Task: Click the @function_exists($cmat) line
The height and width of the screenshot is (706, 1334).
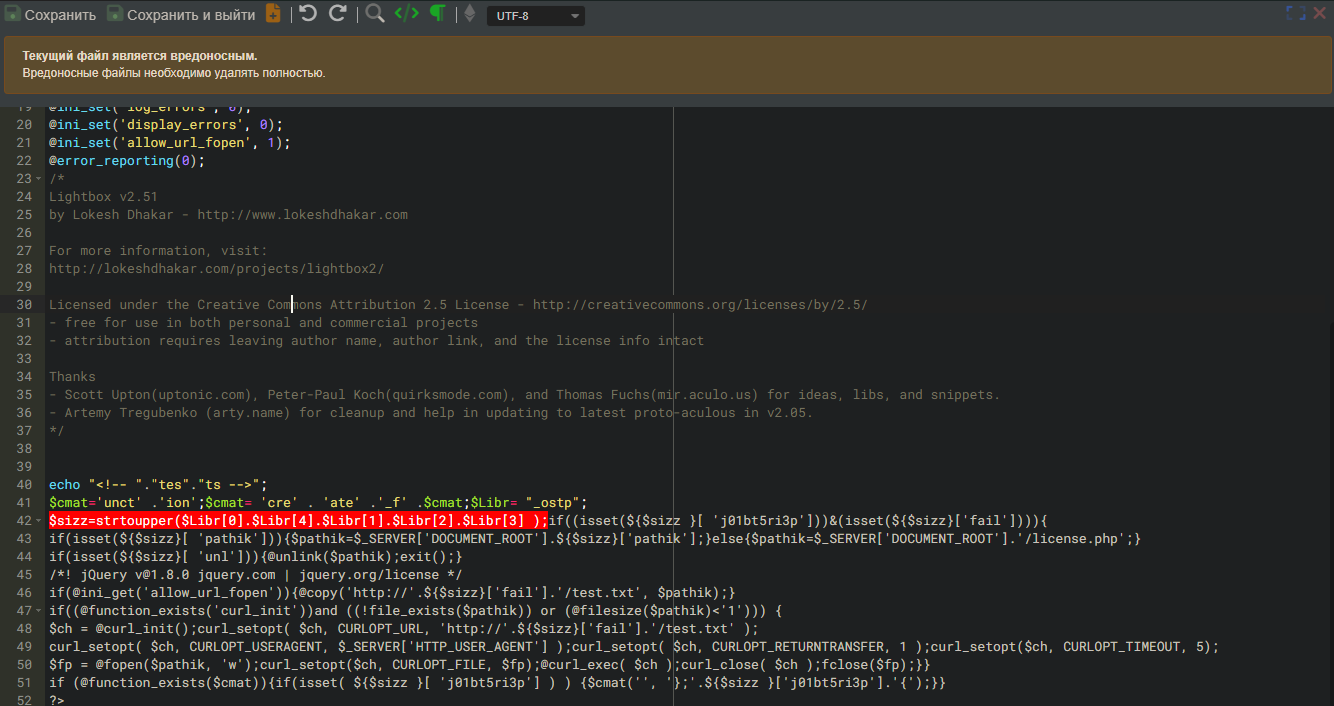Action: [497, 683]
